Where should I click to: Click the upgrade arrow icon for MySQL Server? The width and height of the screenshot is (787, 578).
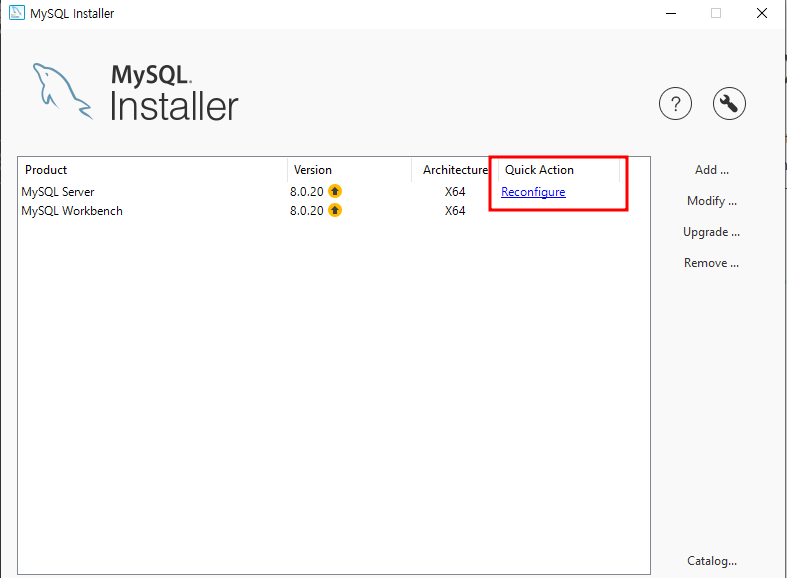tap(335, 191)
